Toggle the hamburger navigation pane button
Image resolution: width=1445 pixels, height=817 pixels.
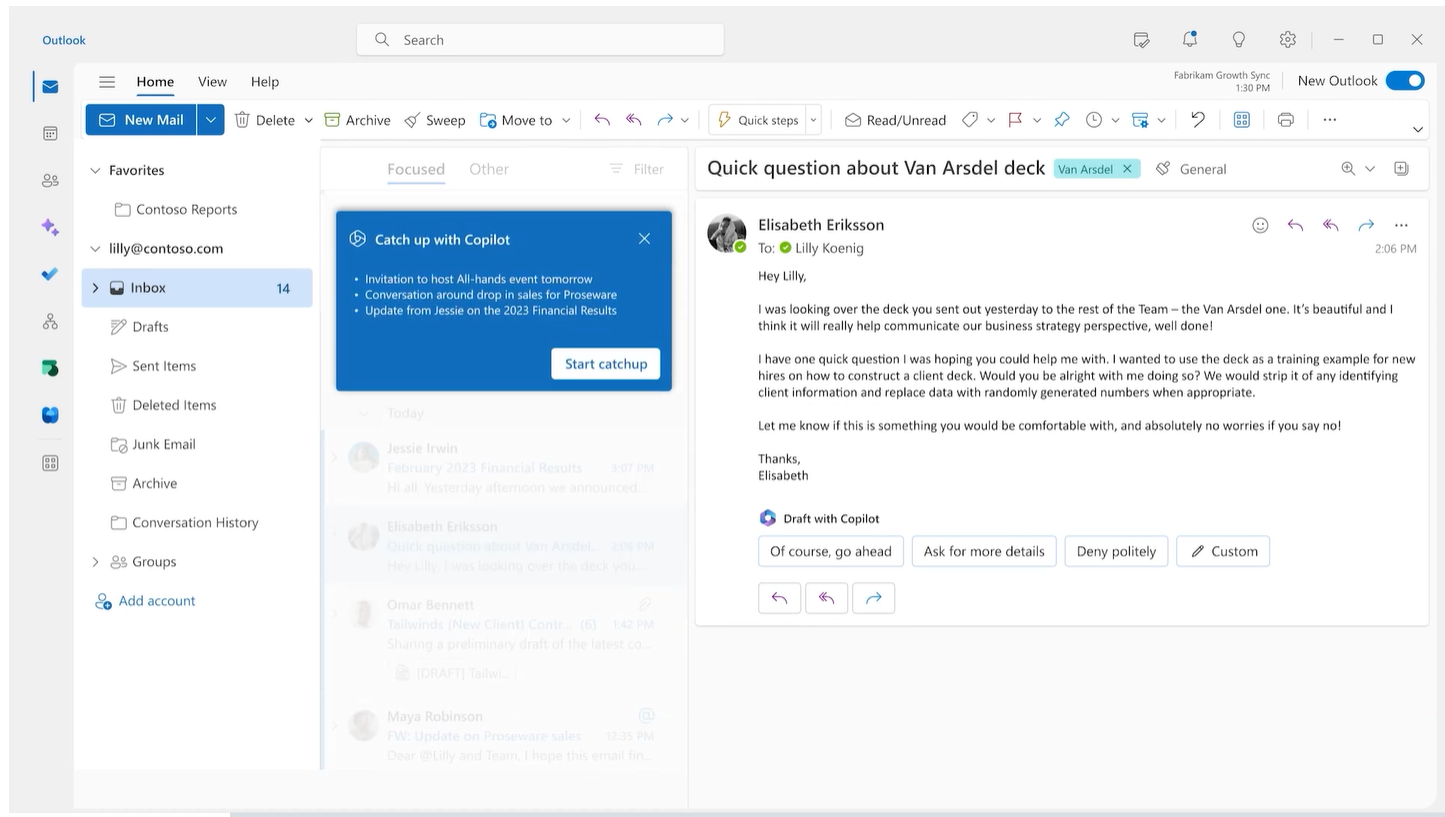(107, 82)
